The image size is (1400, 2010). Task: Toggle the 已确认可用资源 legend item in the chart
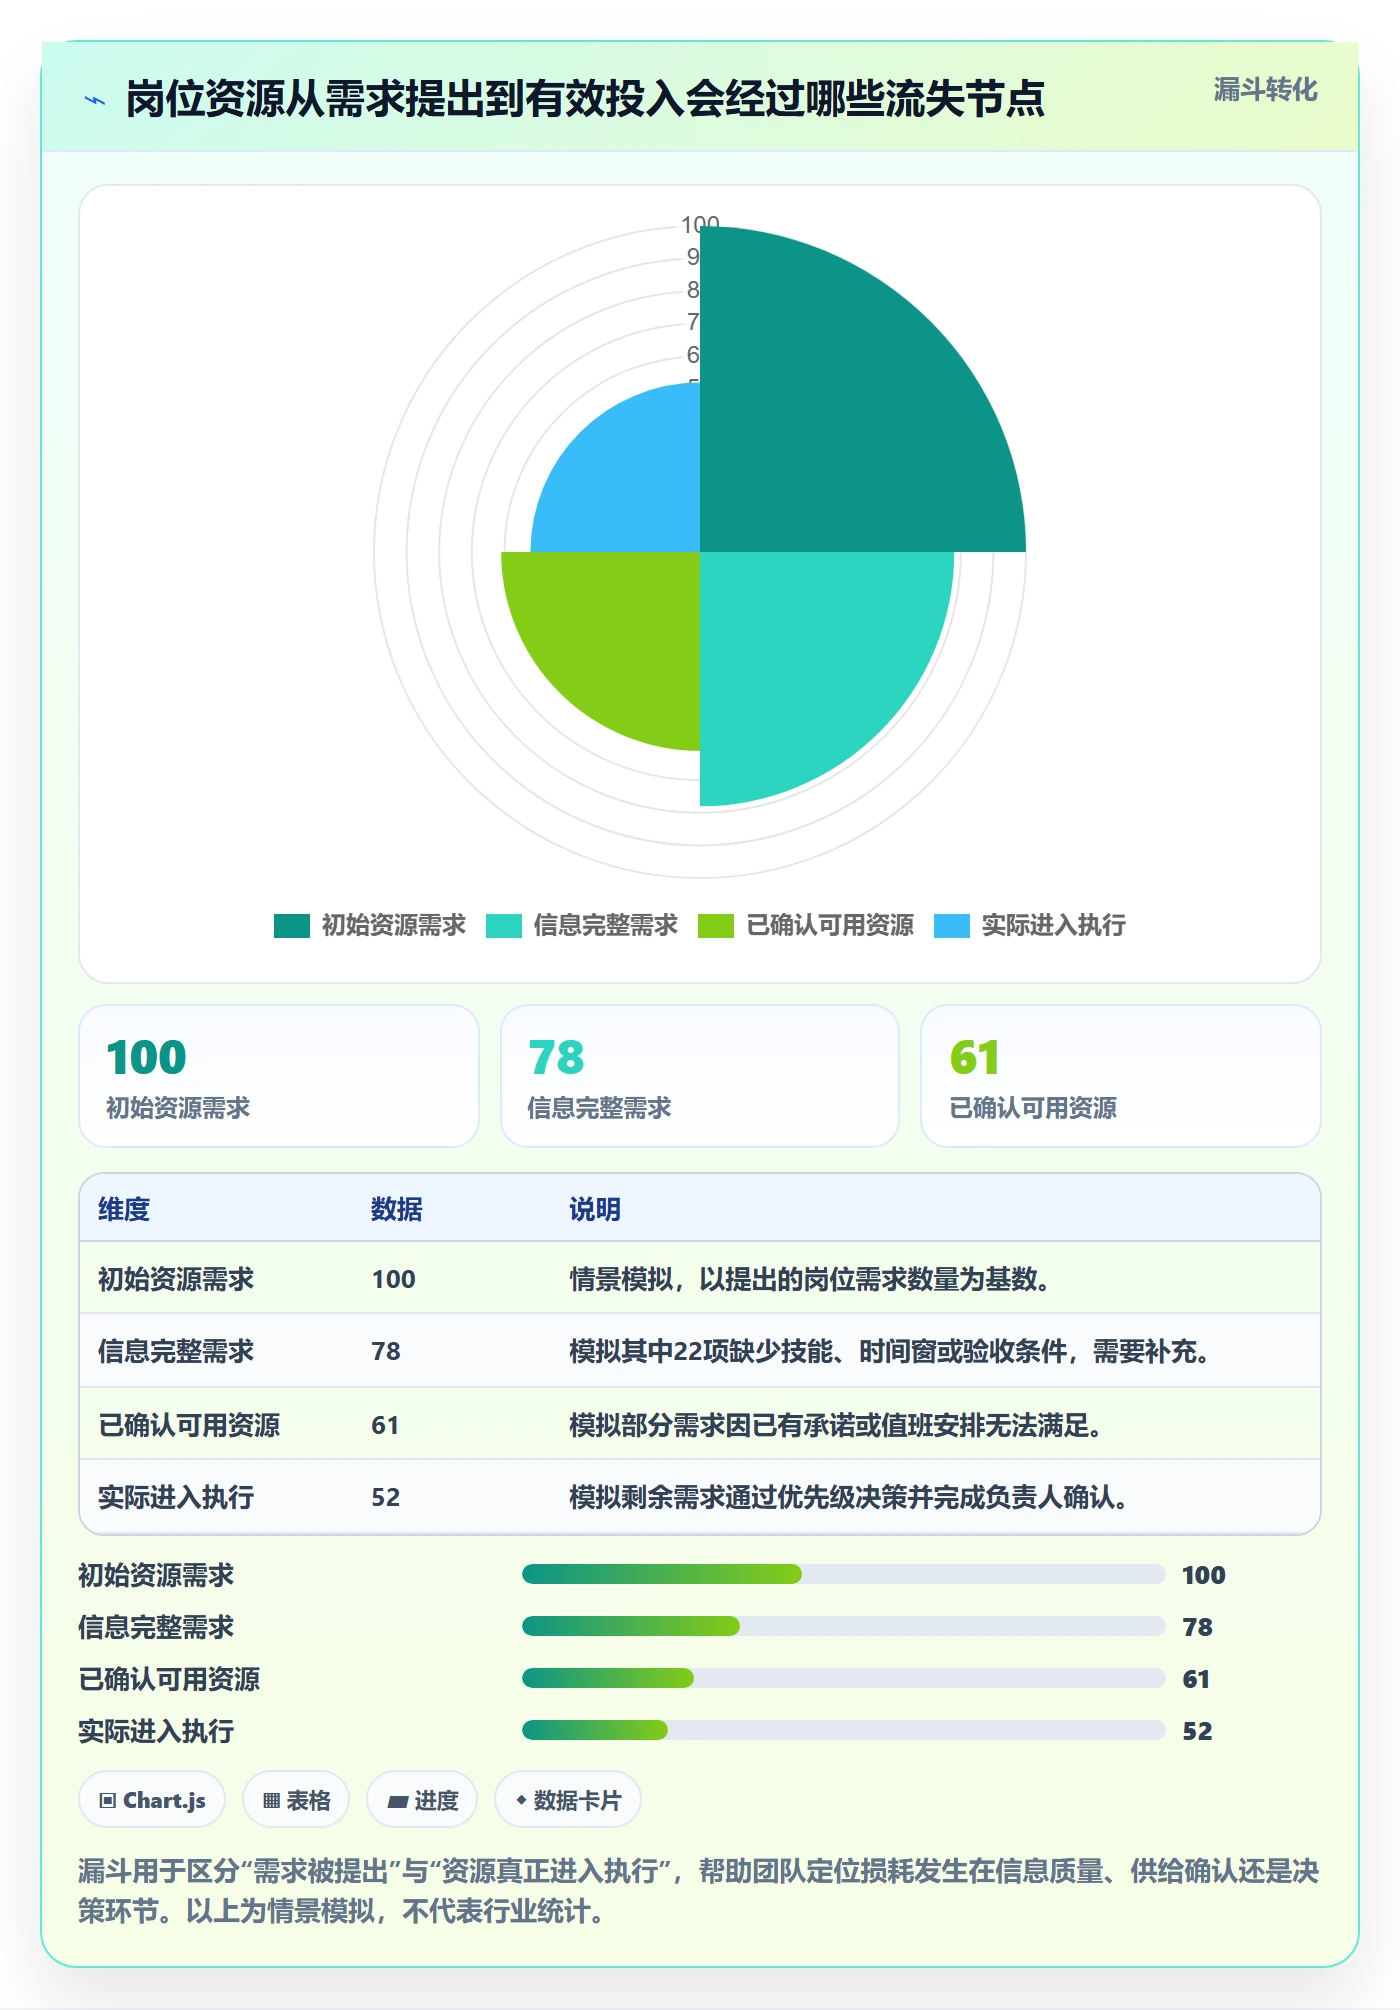[x=806, y=925]
